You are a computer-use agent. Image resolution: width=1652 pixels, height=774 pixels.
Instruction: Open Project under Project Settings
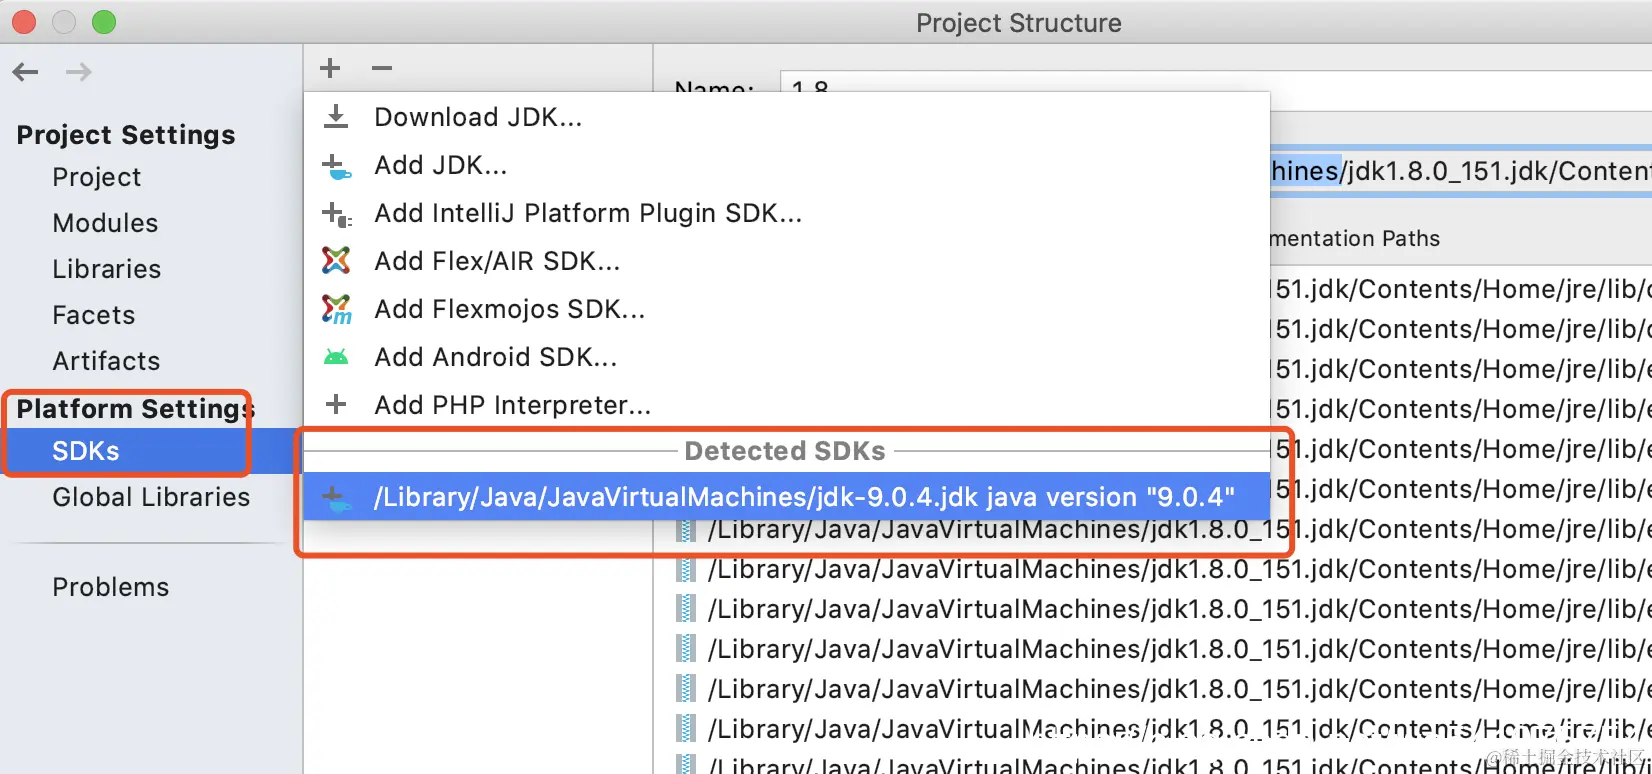(x=97, y=177)
